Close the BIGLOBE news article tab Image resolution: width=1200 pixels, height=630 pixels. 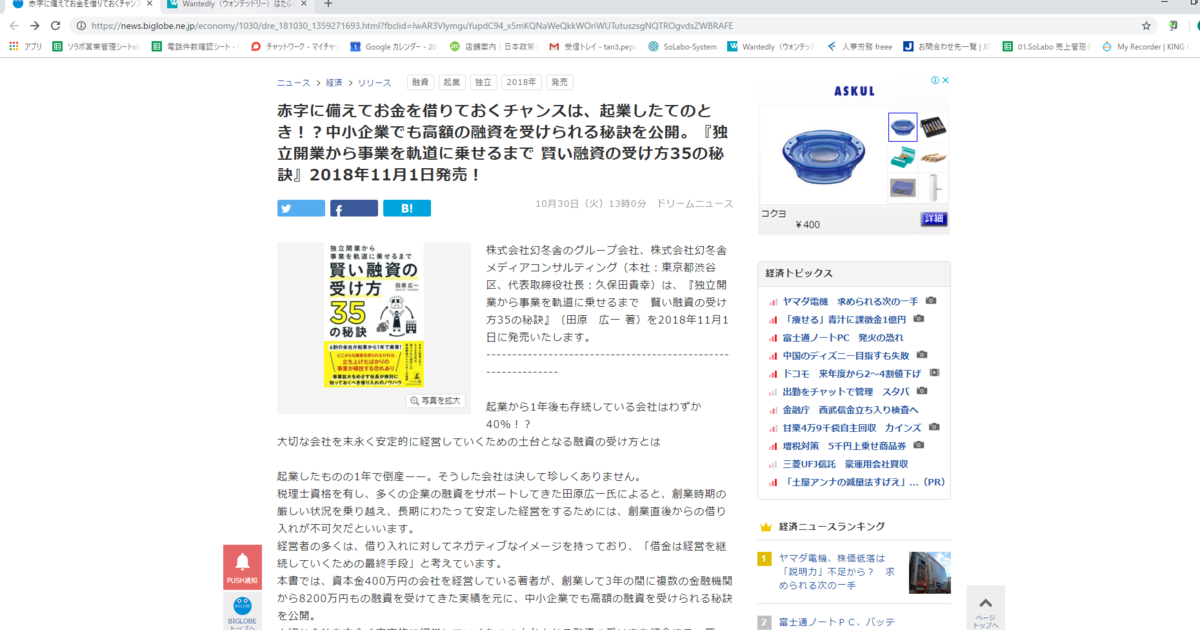tap(149, 4)
